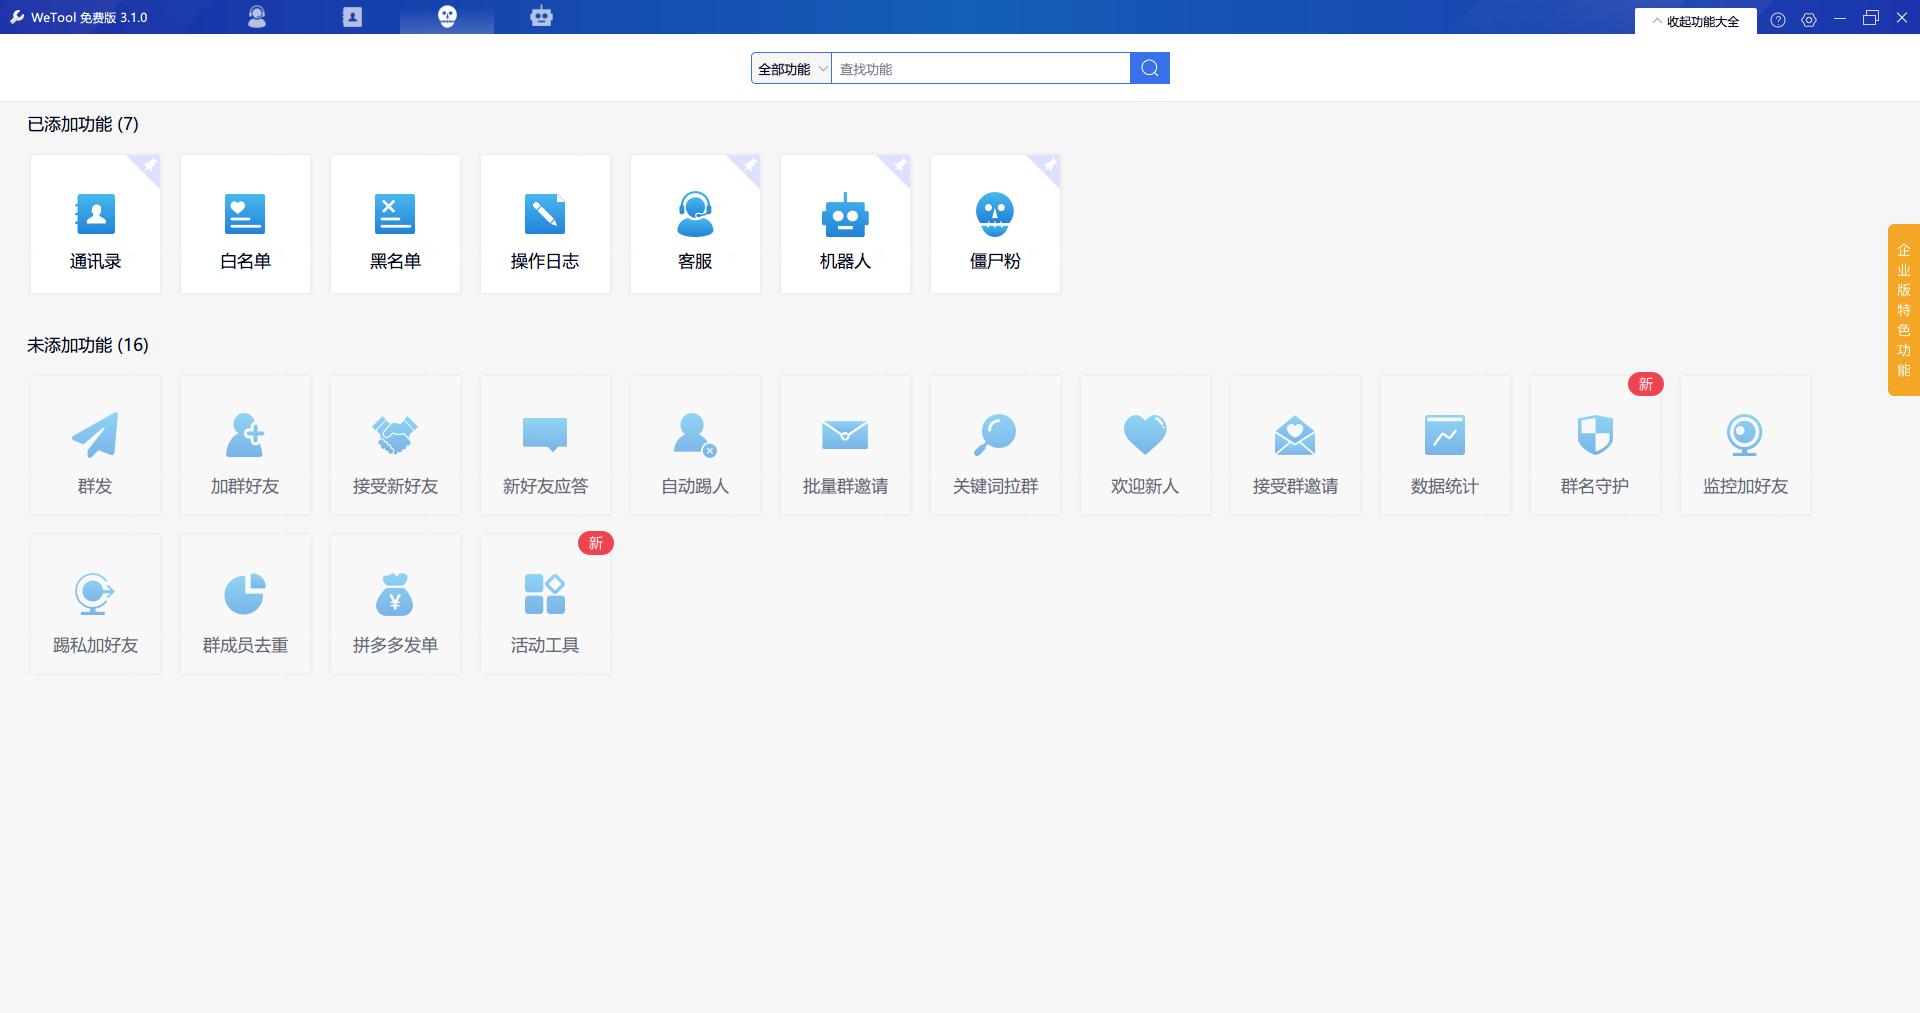Collapse the panel with 收起功能大全
Viewport: 1920px width, 1013px height.
1695,21
